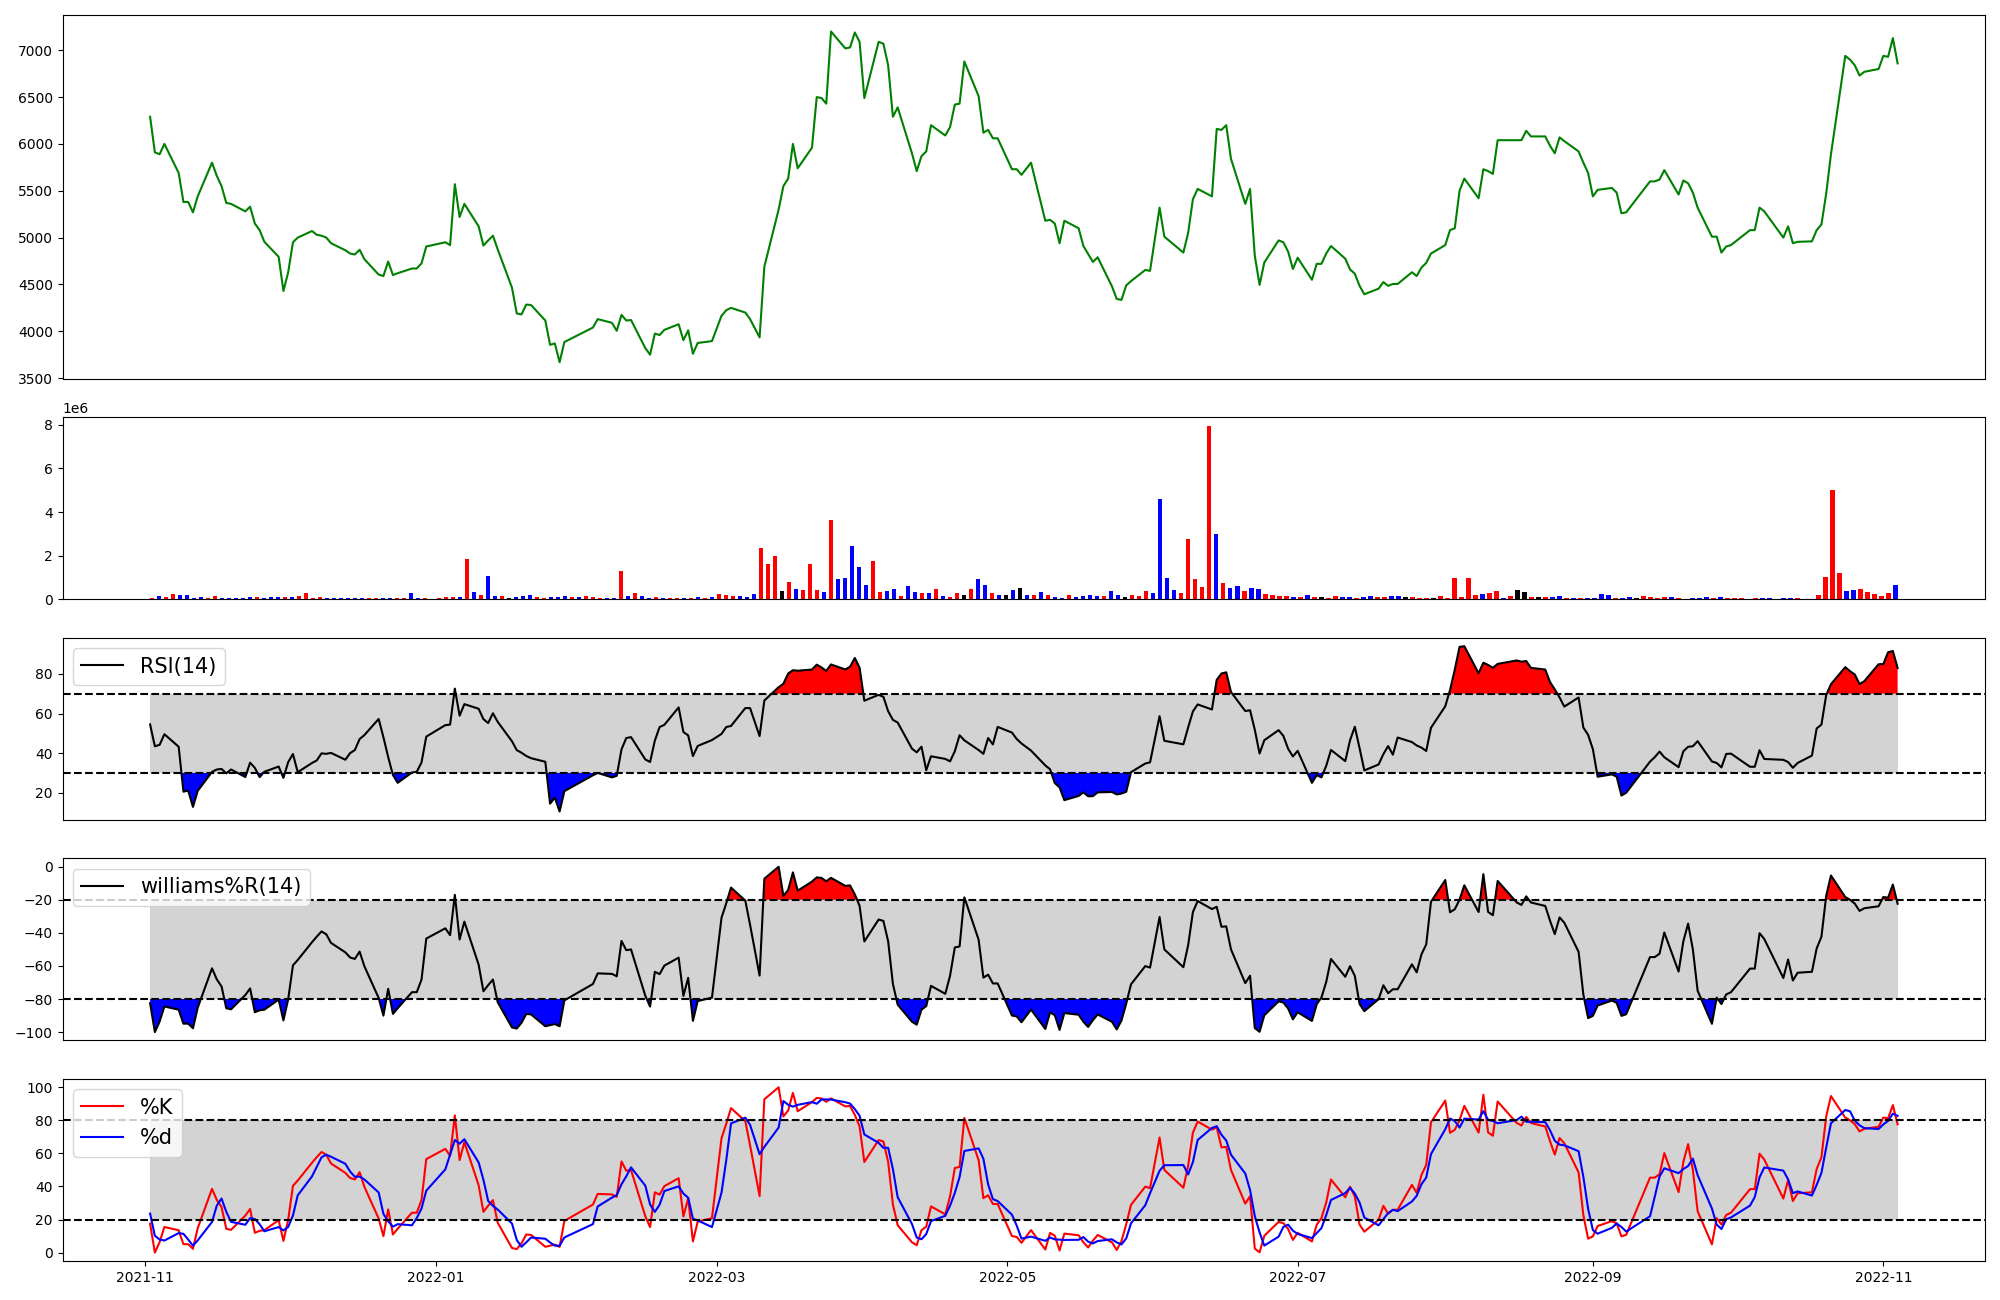Click the black RSI(14) legend line sample
Image resolution: width=2000 pixels, height=1300 pixels.
tap(102, 666)
